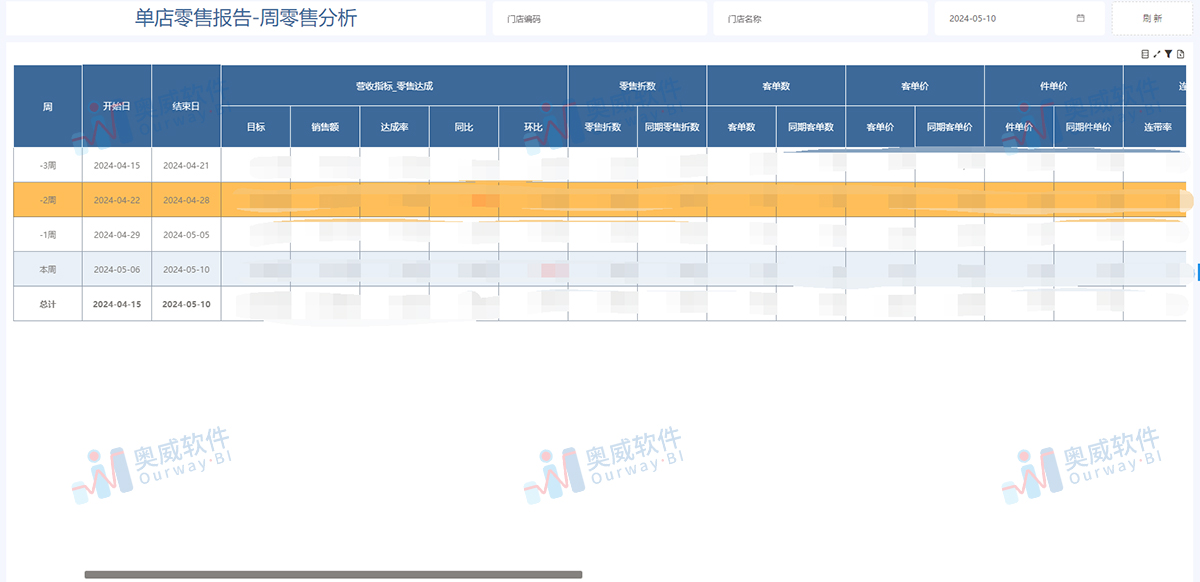Click start date 2024-04-22 cell
Viewport: 1200px width, 582px height.
pyautogui.click(x=117, y=200)
